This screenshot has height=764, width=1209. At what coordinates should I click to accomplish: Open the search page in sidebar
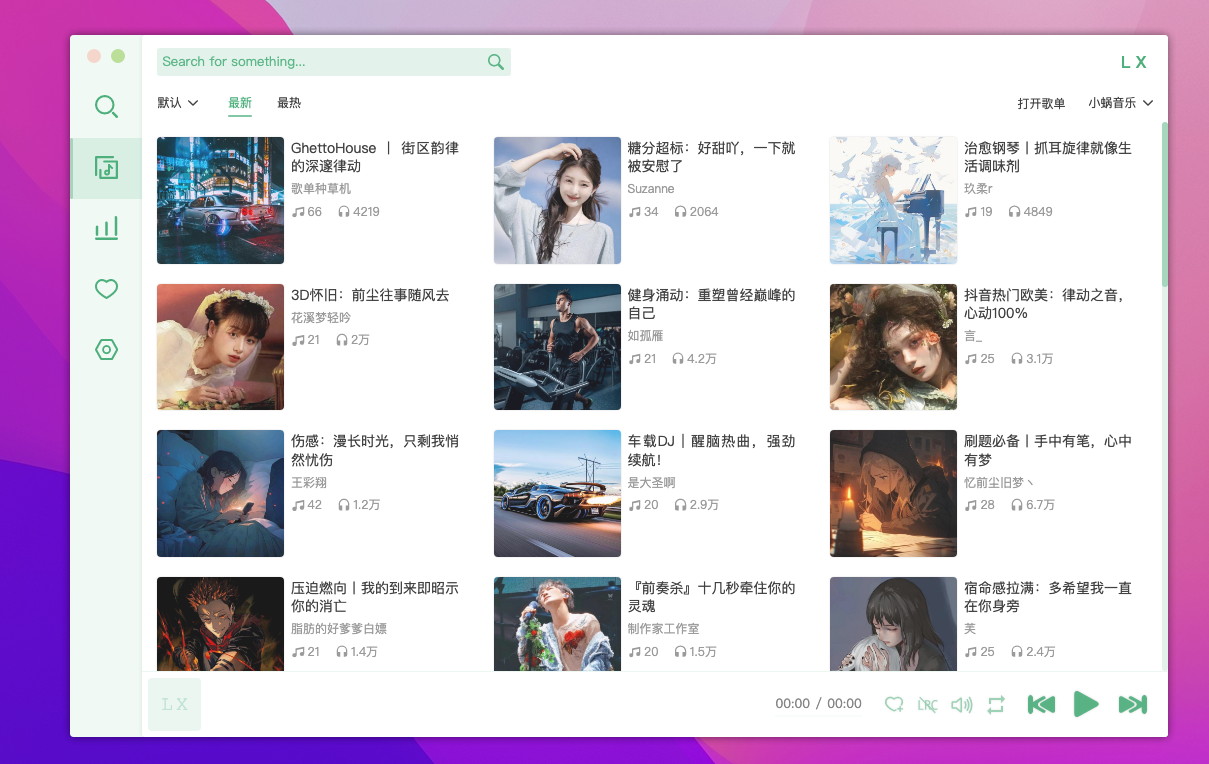[x=106, y=106]
